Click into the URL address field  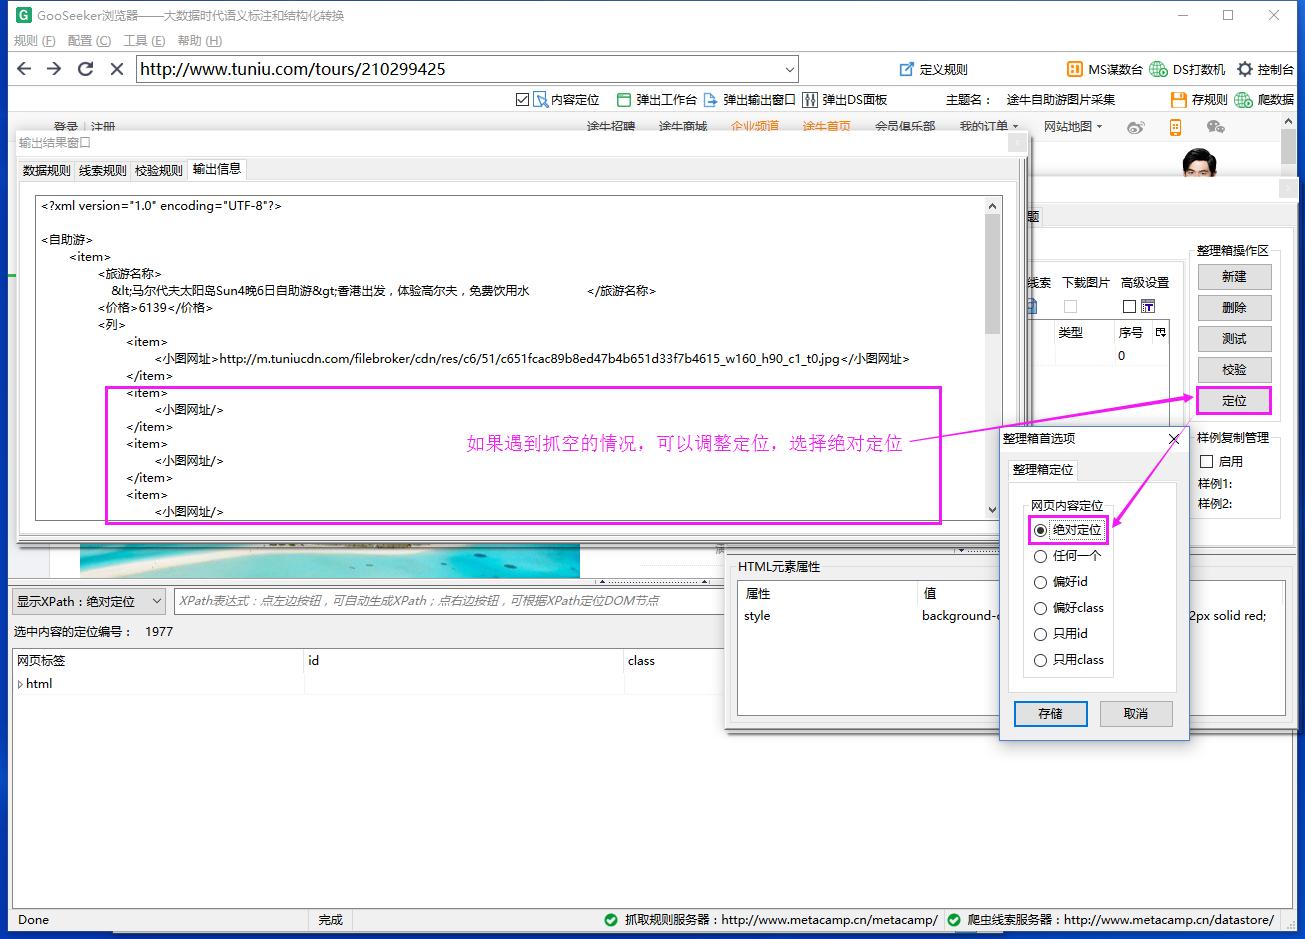coord(458,69)
